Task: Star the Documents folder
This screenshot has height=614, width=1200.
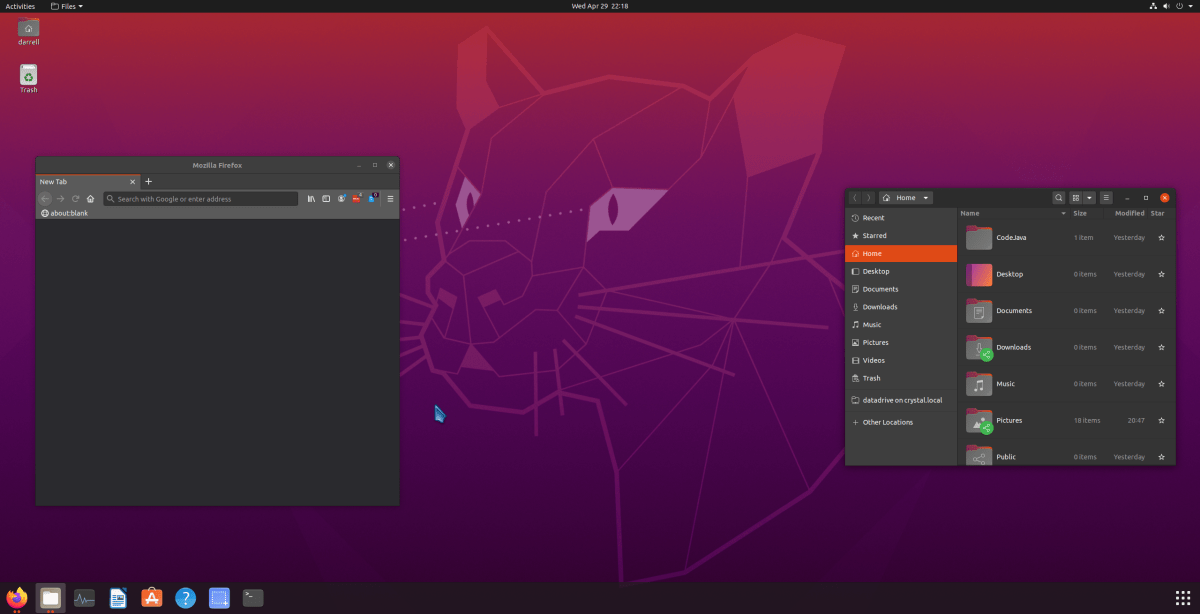Action: pyautogui.click(x=1161, y=310)
